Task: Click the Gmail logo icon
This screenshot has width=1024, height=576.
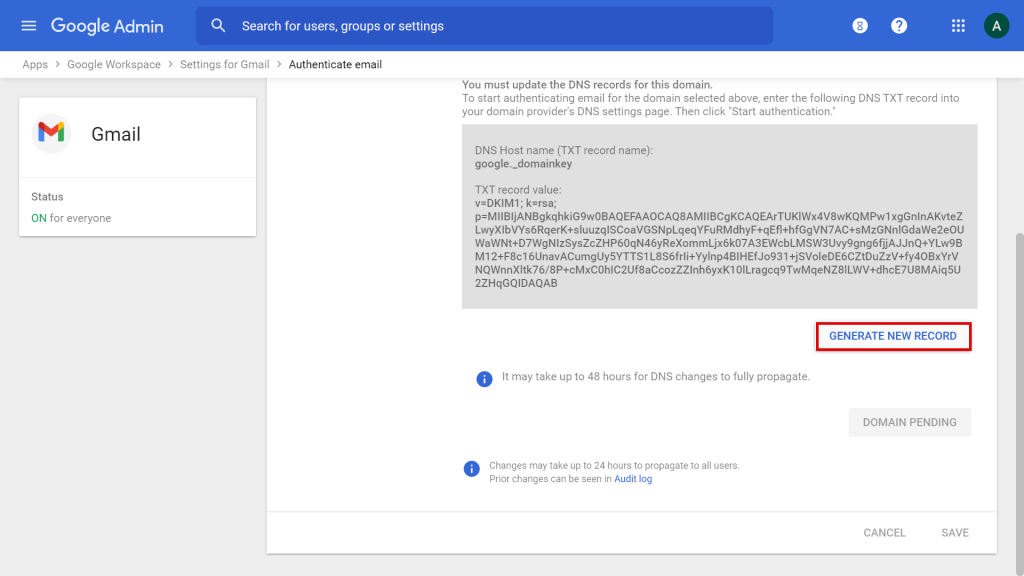Action: [x=51, y=133]
